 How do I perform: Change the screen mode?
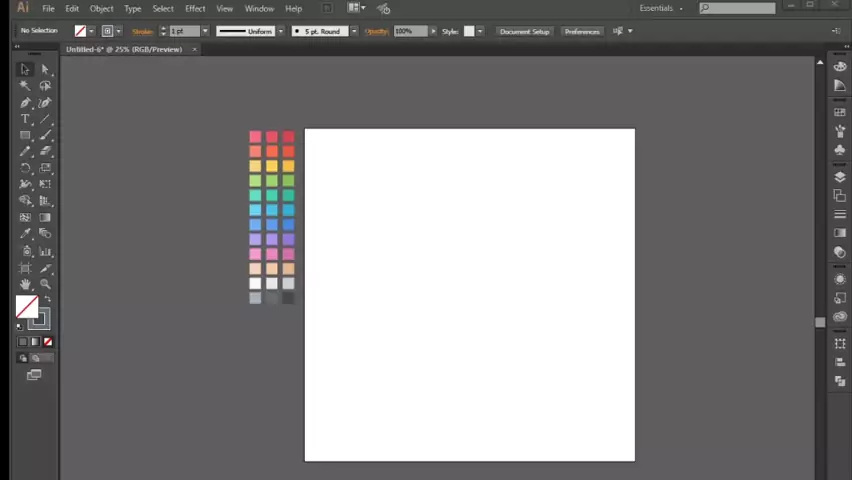click(34, 375)
